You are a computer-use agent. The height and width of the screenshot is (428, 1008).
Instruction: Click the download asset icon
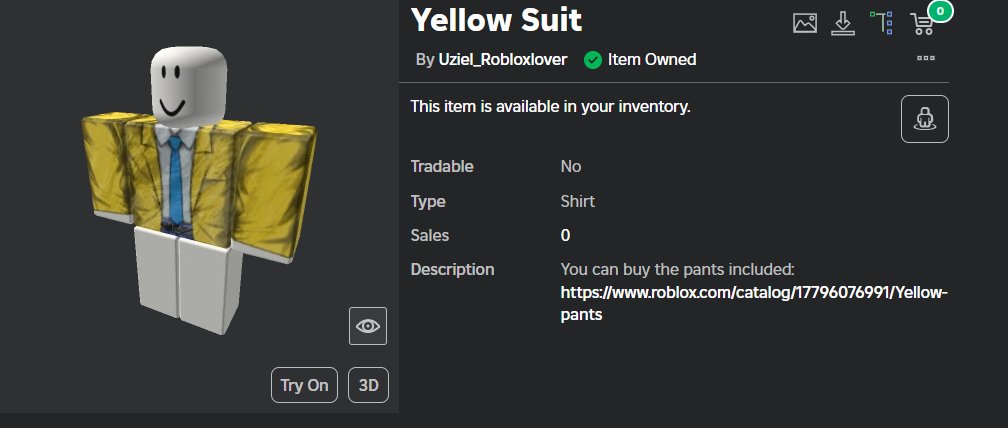[x=842, y=23]
